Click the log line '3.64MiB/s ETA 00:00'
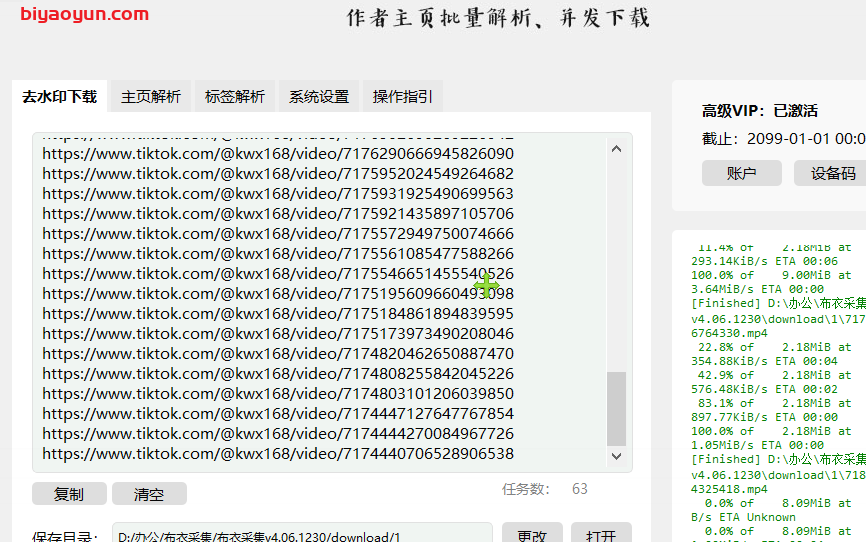The height and width of the screenshot is (542, 866). click(757, 289)
